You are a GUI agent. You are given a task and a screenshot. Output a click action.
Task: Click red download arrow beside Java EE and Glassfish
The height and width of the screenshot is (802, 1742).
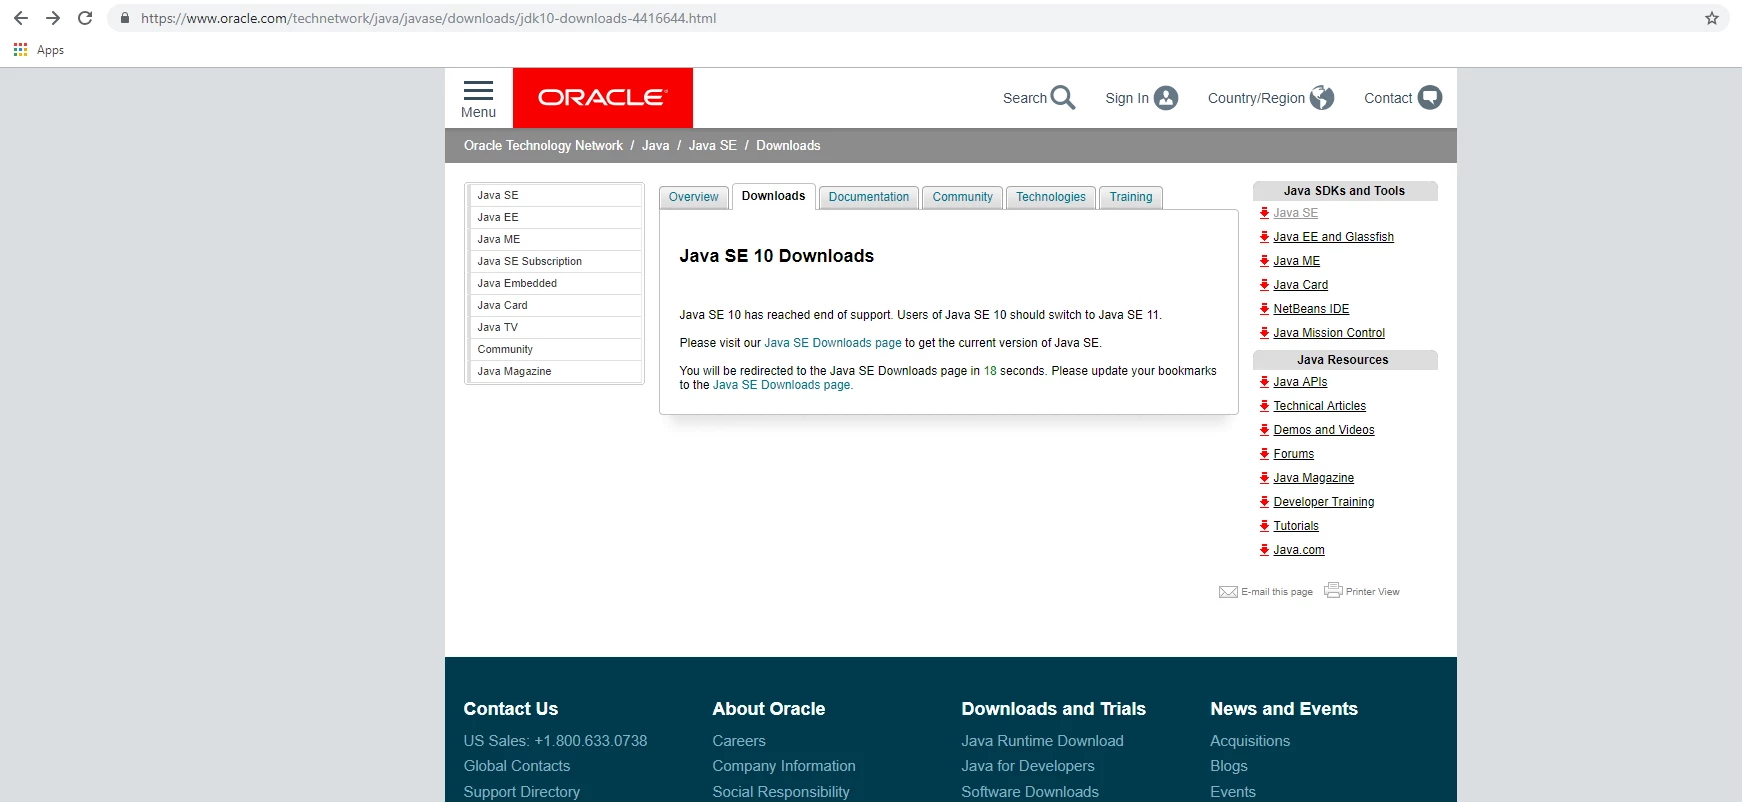click(1264, 237)
